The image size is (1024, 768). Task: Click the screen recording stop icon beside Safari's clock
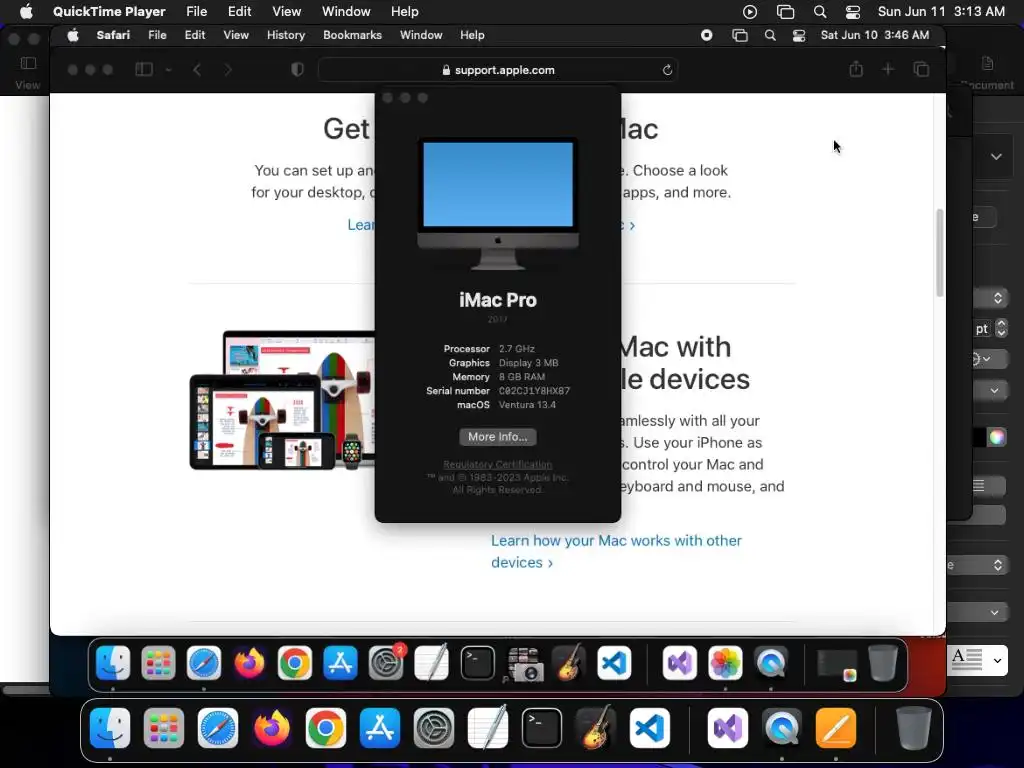[x=707, y=35]
